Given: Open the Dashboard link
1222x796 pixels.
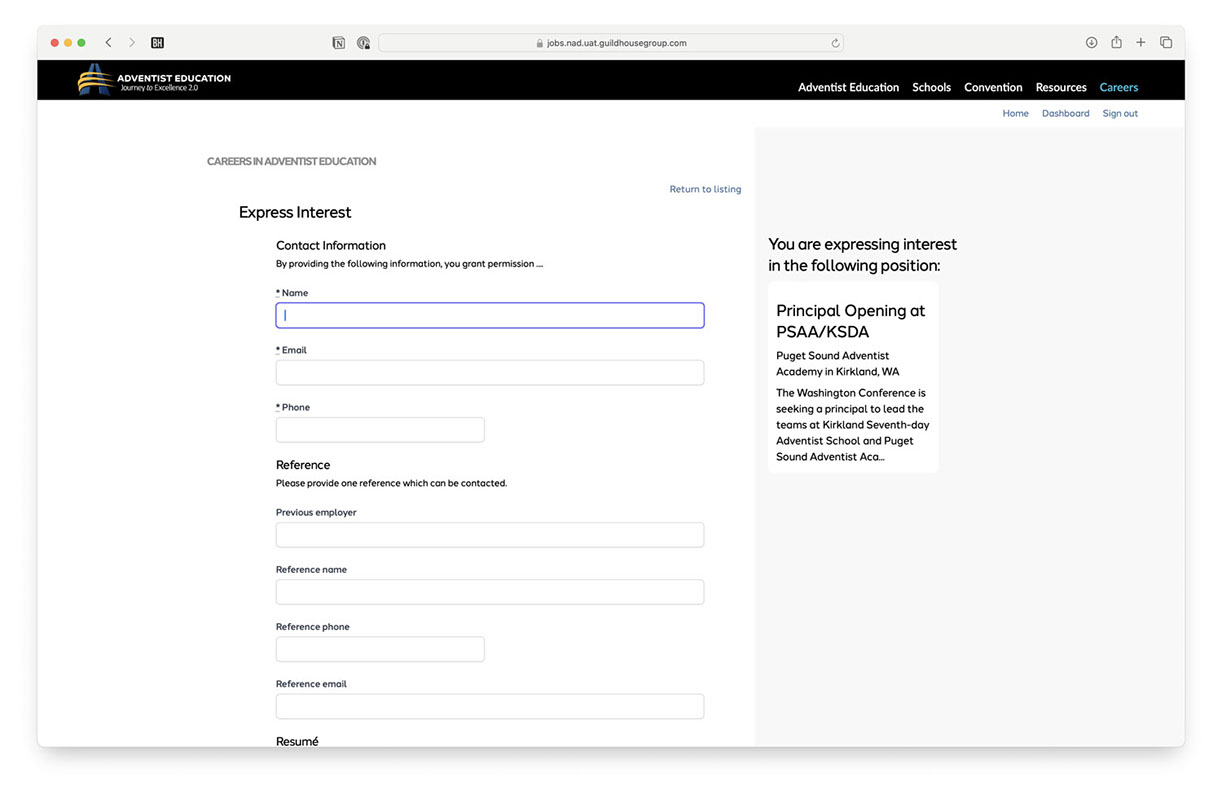Looking at the screenshot, I should 1065,114.
